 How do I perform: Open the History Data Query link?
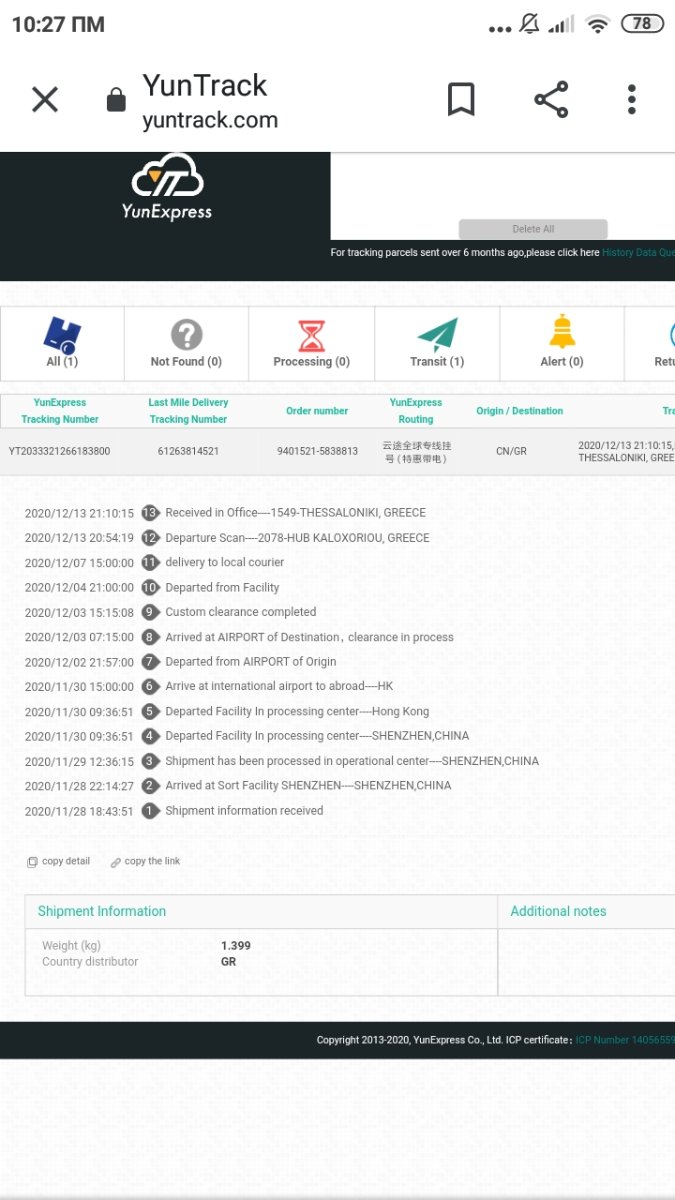[x=638, y=253]
